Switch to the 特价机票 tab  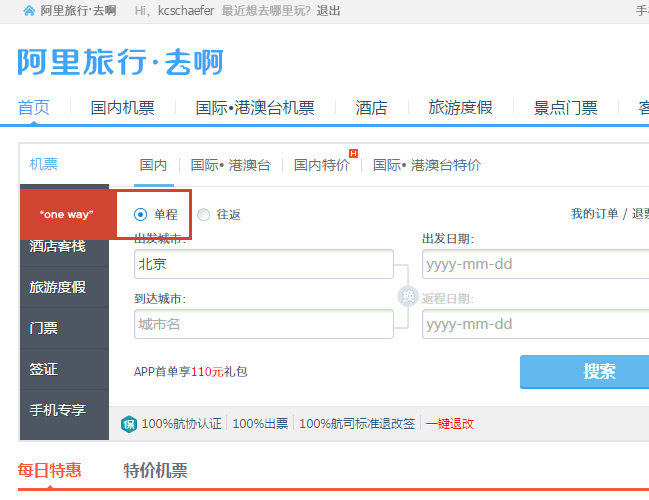(156, 471)
